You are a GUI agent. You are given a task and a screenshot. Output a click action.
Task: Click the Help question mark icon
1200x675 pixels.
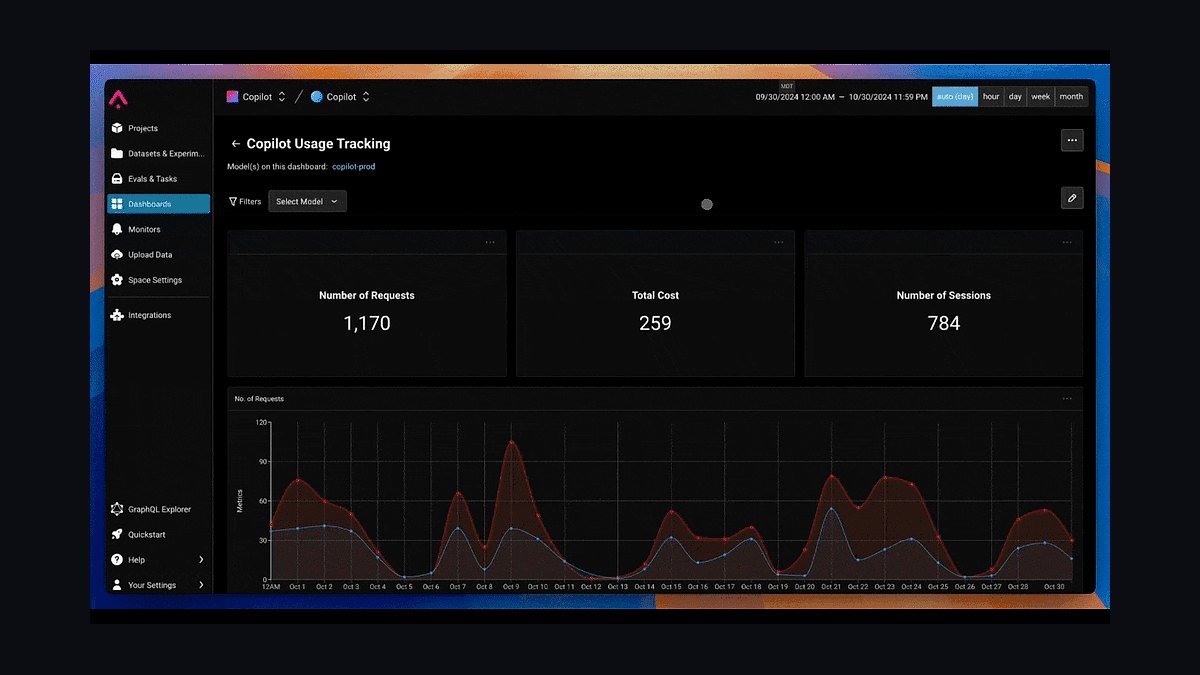point(118,560)
